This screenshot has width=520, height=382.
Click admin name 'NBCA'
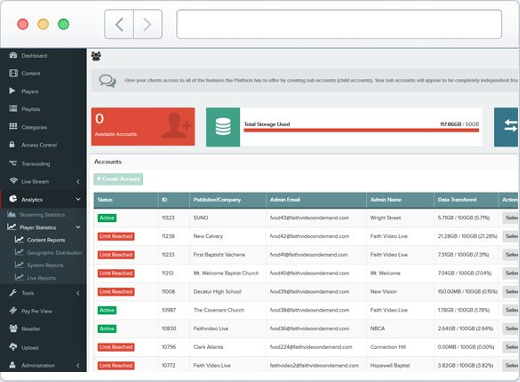(377, 328)
